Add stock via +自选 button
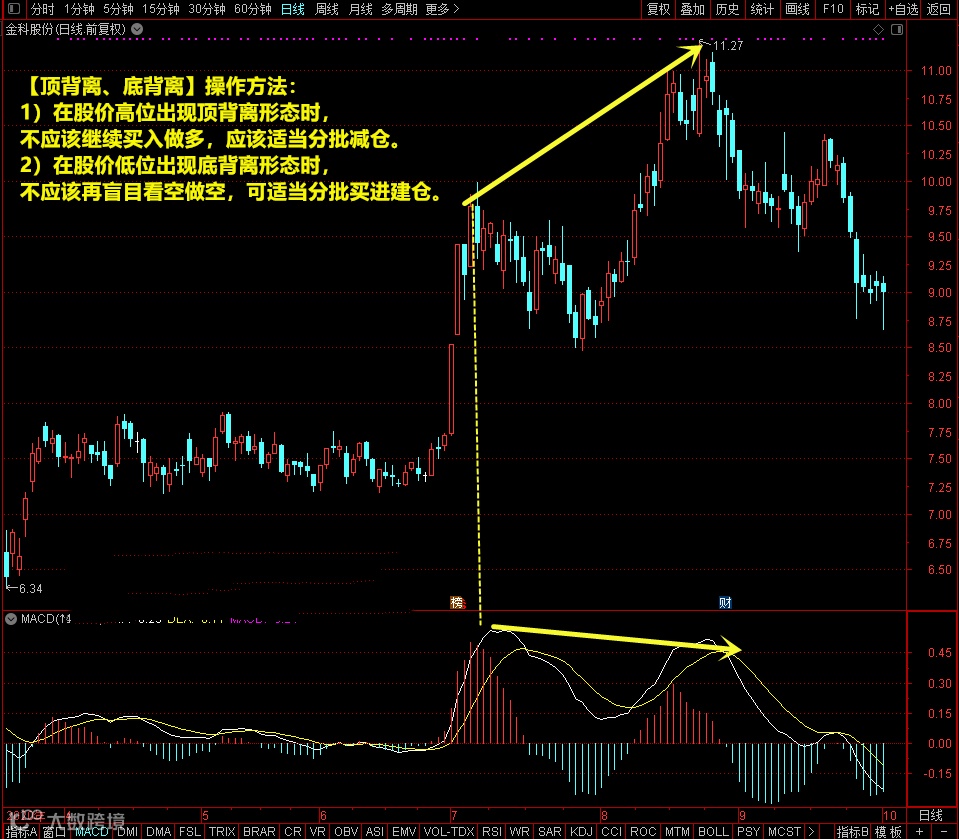Viewport: 959px width, 839px height. pos(903,9)
